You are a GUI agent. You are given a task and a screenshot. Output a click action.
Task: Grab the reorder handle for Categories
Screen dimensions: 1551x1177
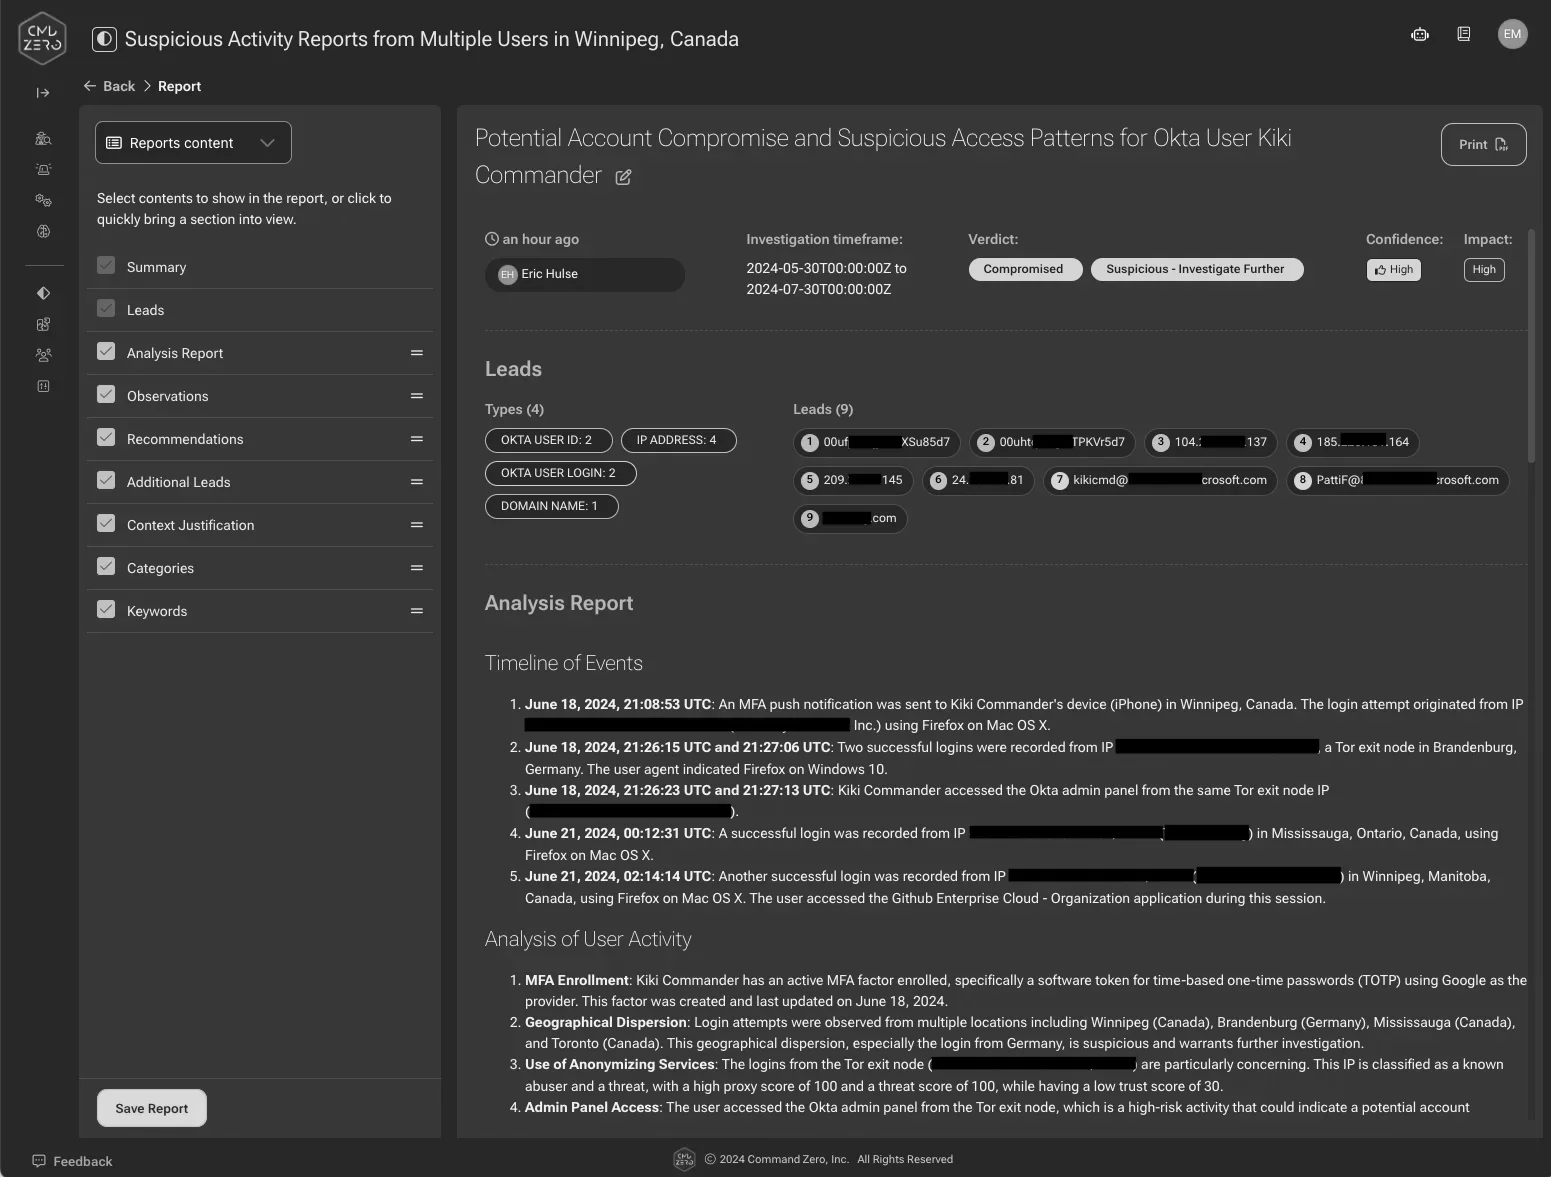[417, 568]
